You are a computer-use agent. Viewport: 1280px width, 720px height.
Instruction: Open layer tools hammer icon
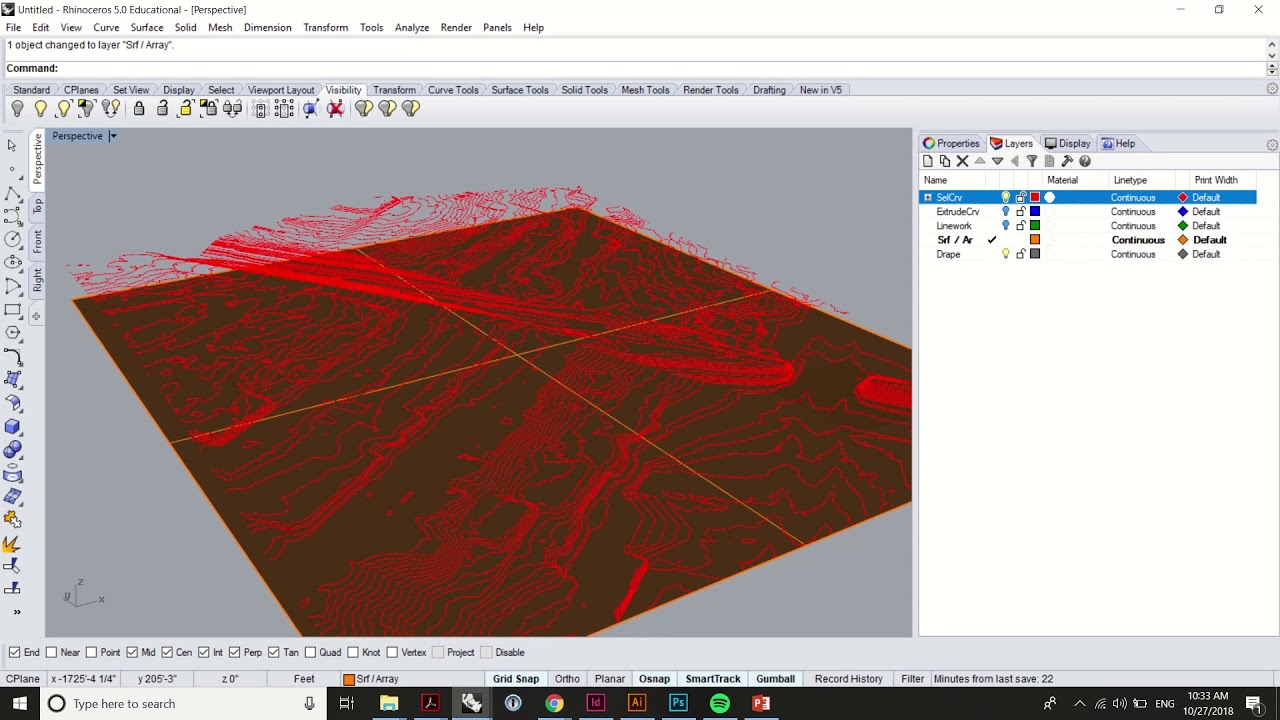pos(1067,161)
